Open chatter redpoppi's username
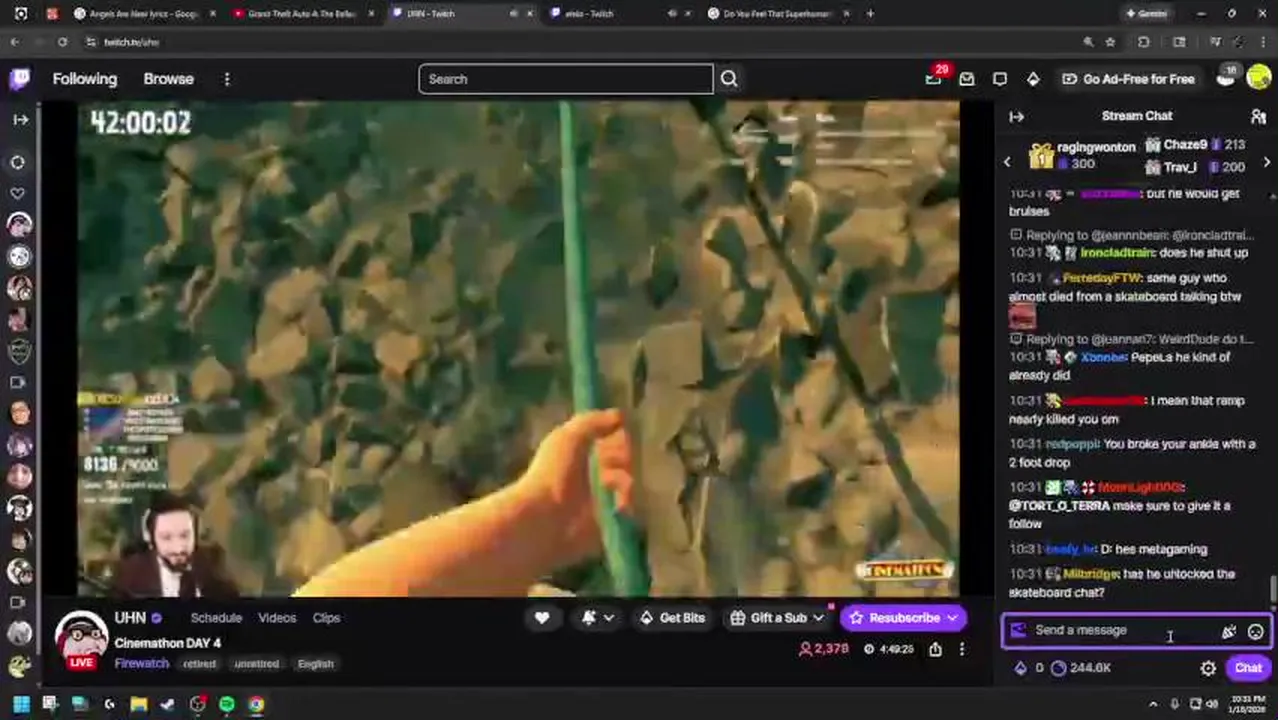Image resolution: width=1278 pixels, height=720 pixels. (1071, 444)
